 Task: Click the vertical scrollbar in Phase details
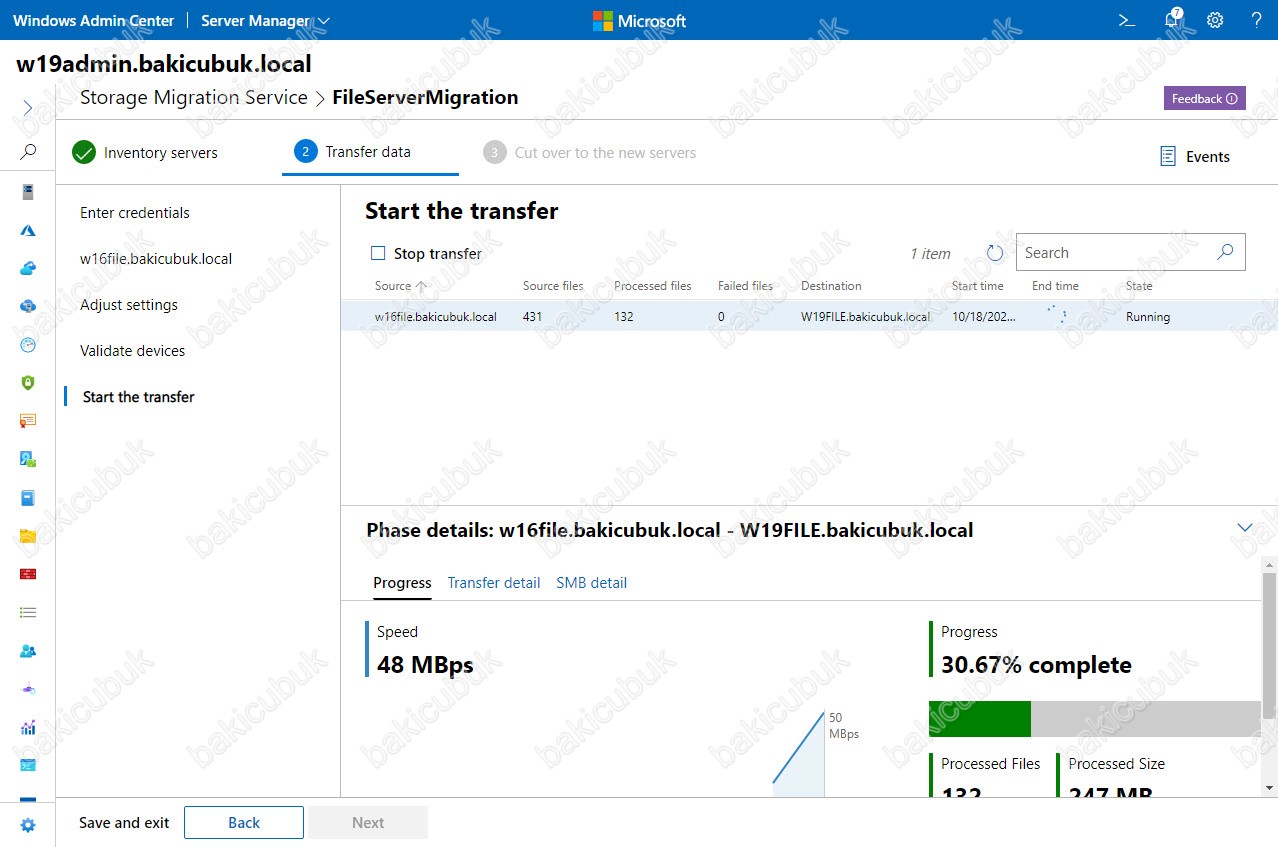point(1269,646)
